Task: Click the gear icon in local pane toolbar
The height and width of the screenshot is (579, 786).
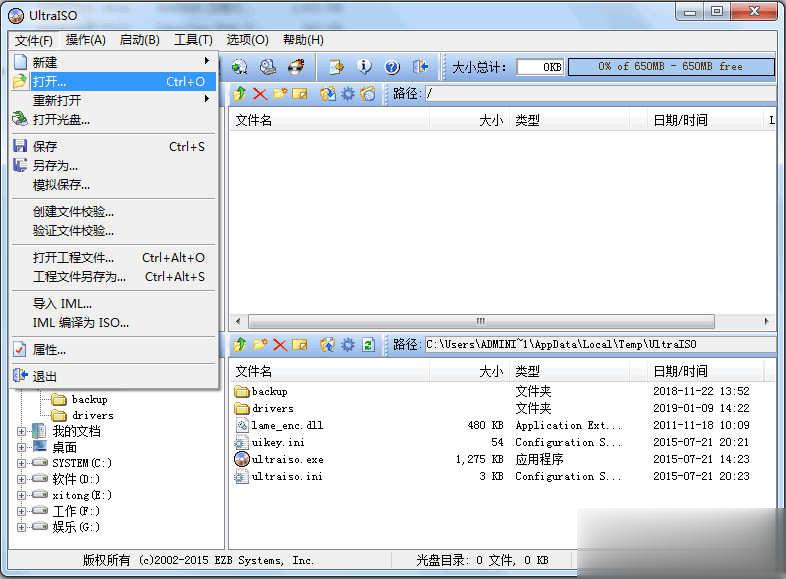Action: pyautogui.click(x=348, y=344)
